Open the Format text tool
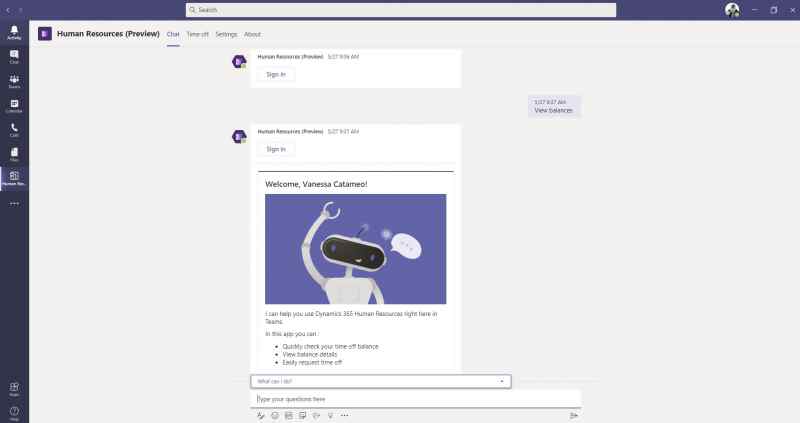 coord(261,416)
